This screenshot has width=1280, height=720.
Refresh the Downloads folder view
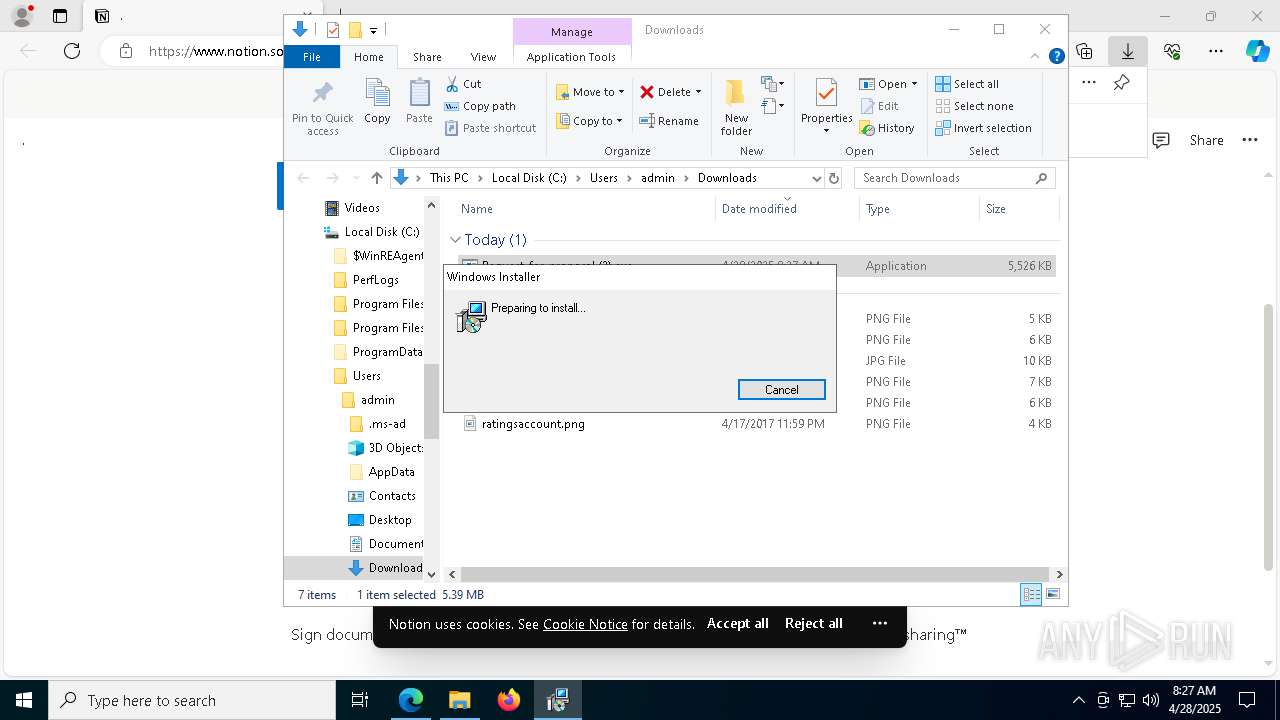pos(834,178)
